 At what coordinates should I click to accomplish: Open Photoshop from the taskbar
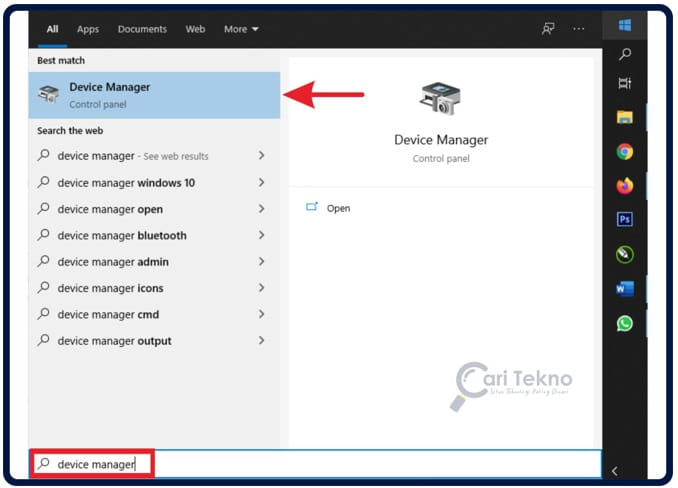625,220
